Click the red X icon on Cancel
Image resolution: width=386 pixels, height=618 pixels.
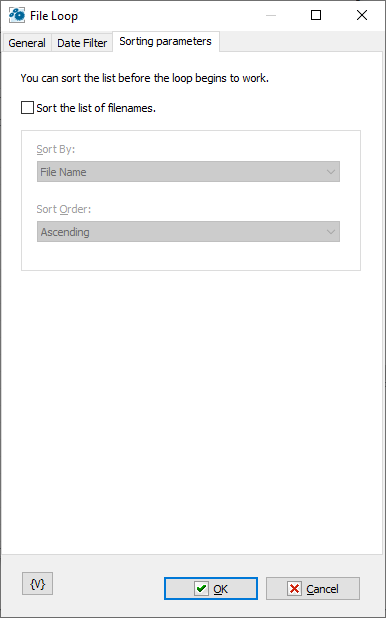[294, 589]
